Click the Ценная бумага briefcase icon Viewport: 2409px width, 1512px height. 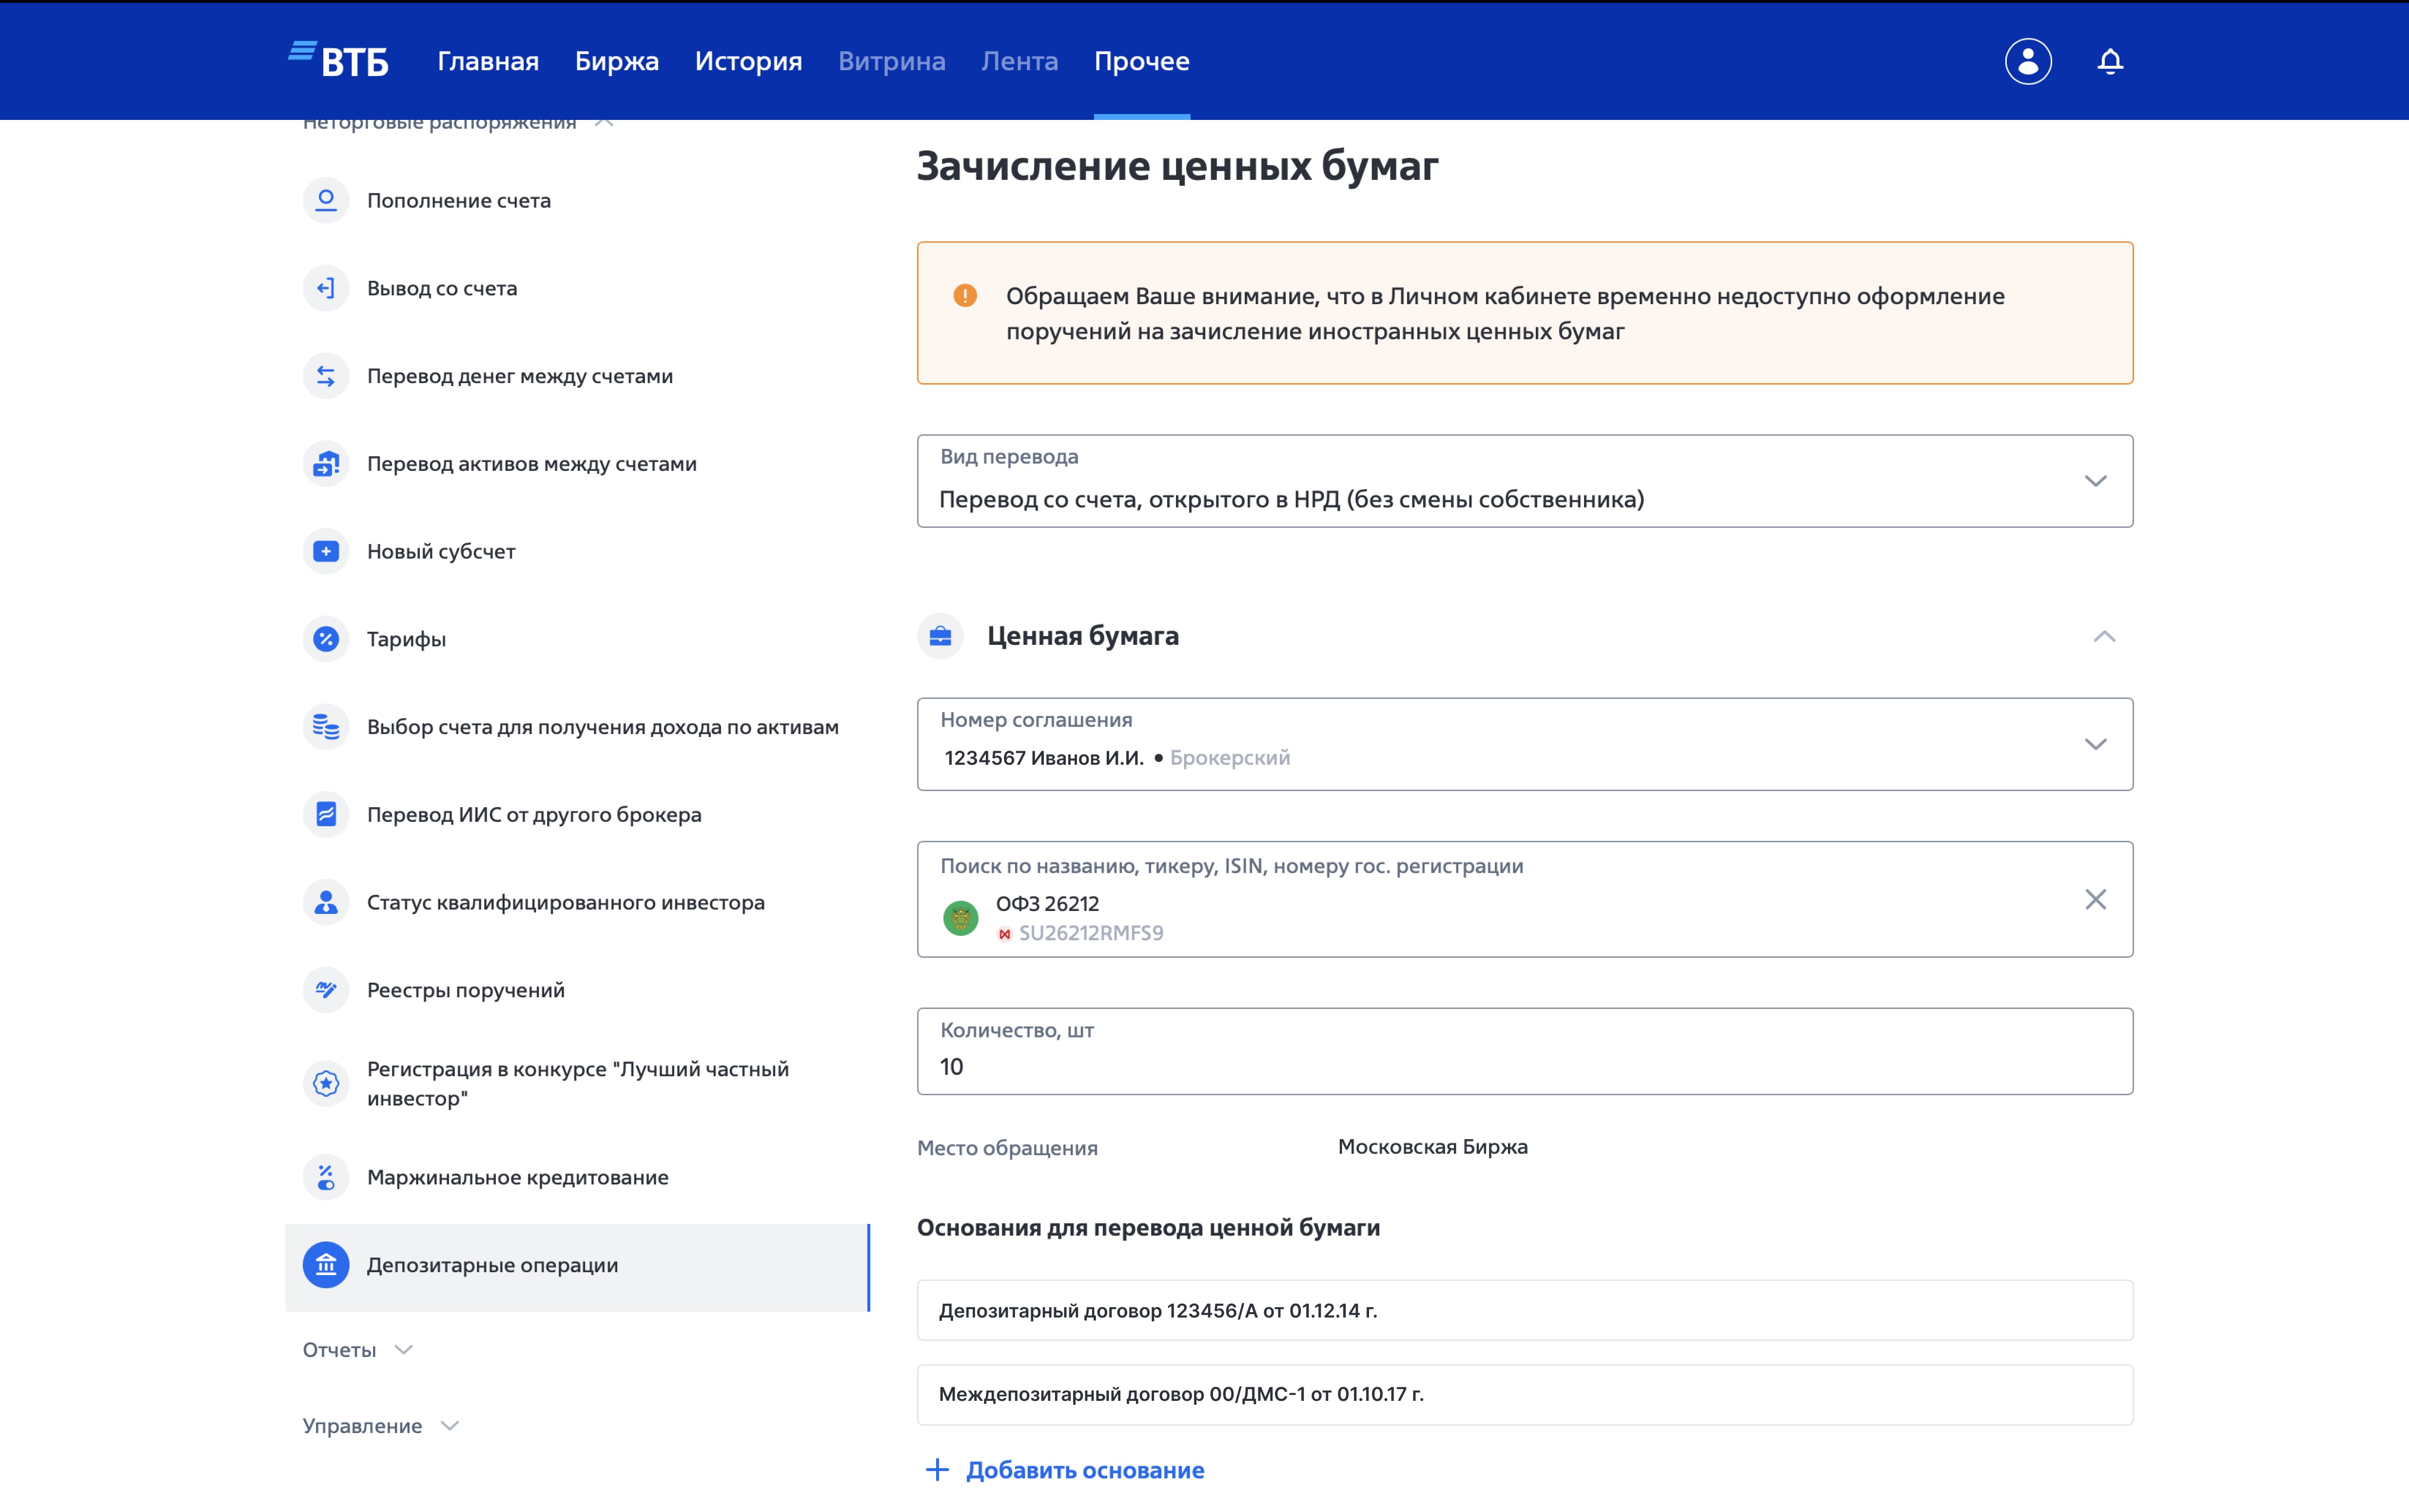[940, 636]
